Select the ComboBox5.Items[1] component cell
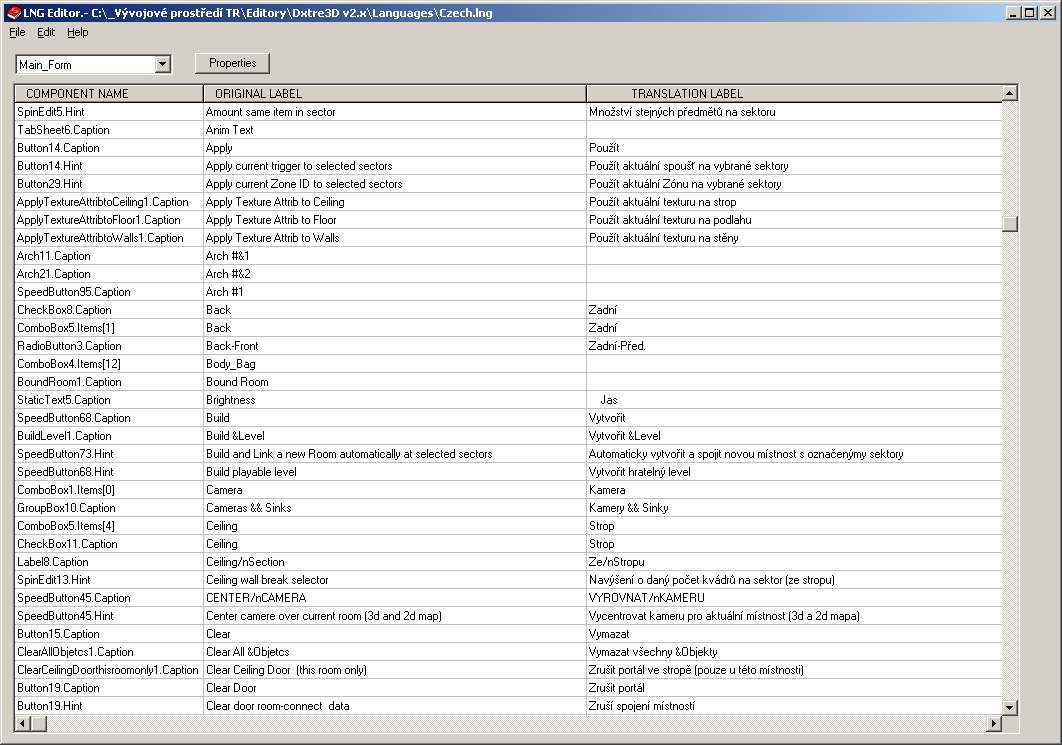1062x745 pixels. click(108, 328)
